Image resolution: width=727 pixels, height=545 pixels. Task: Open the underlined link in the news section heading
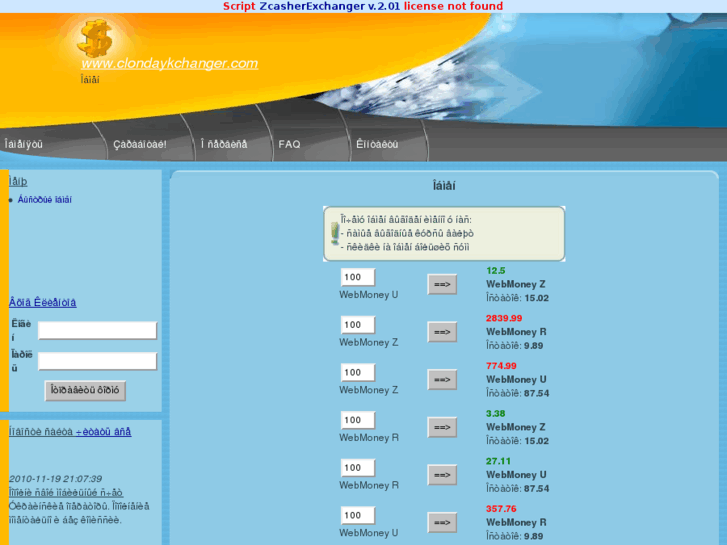pos(103,432)
